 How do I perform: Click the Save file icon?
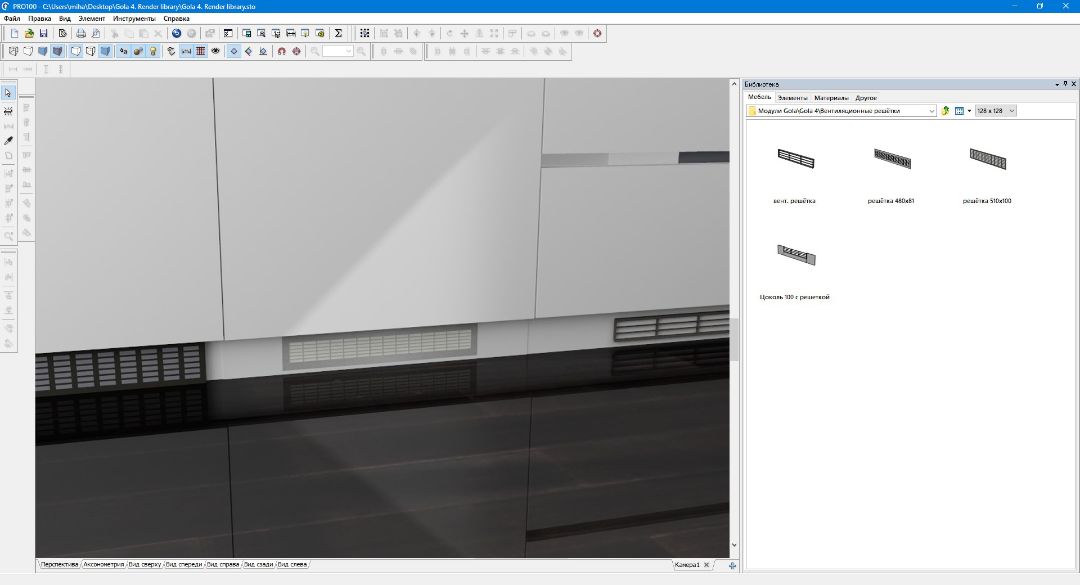[x=44, y=33]
